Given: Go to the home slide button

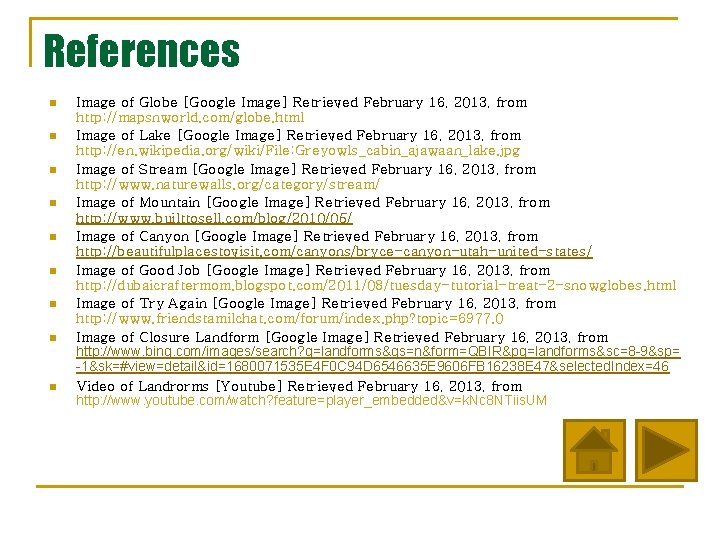Looking at the screenshot, I should [x=594, y=450].
